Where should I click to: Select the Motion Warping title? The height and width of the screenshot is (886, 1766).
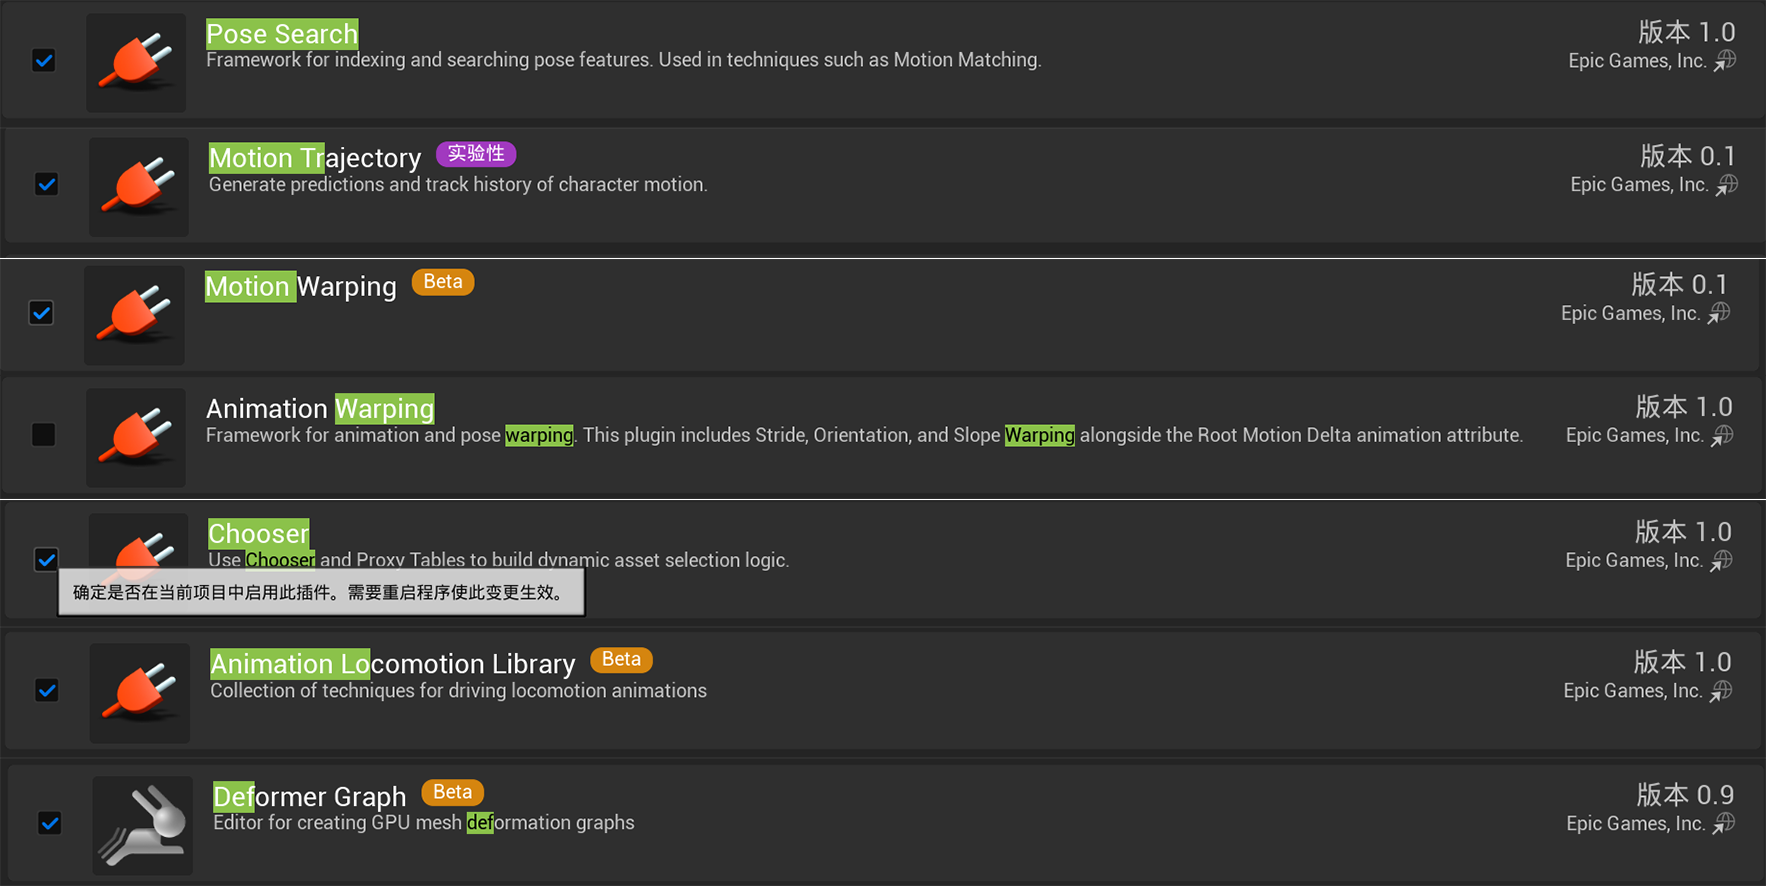(x=301, y=287)
